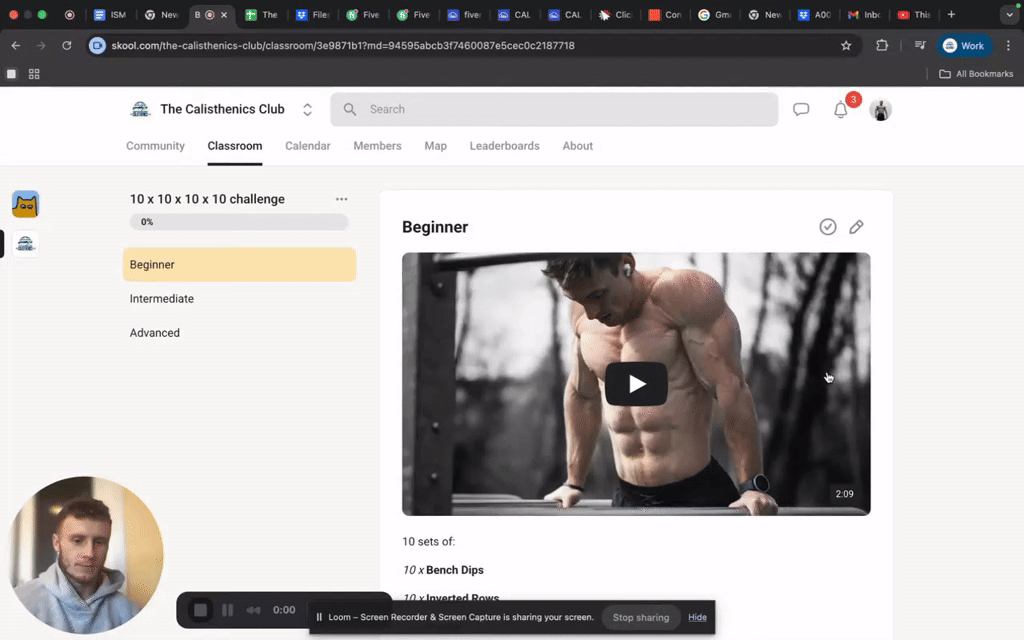Image resolution: width=1024 pixels, height=640 pixels.
Task: Click the Loom webcam bubble
Action: pyautogui.click(x=85, y=555)
